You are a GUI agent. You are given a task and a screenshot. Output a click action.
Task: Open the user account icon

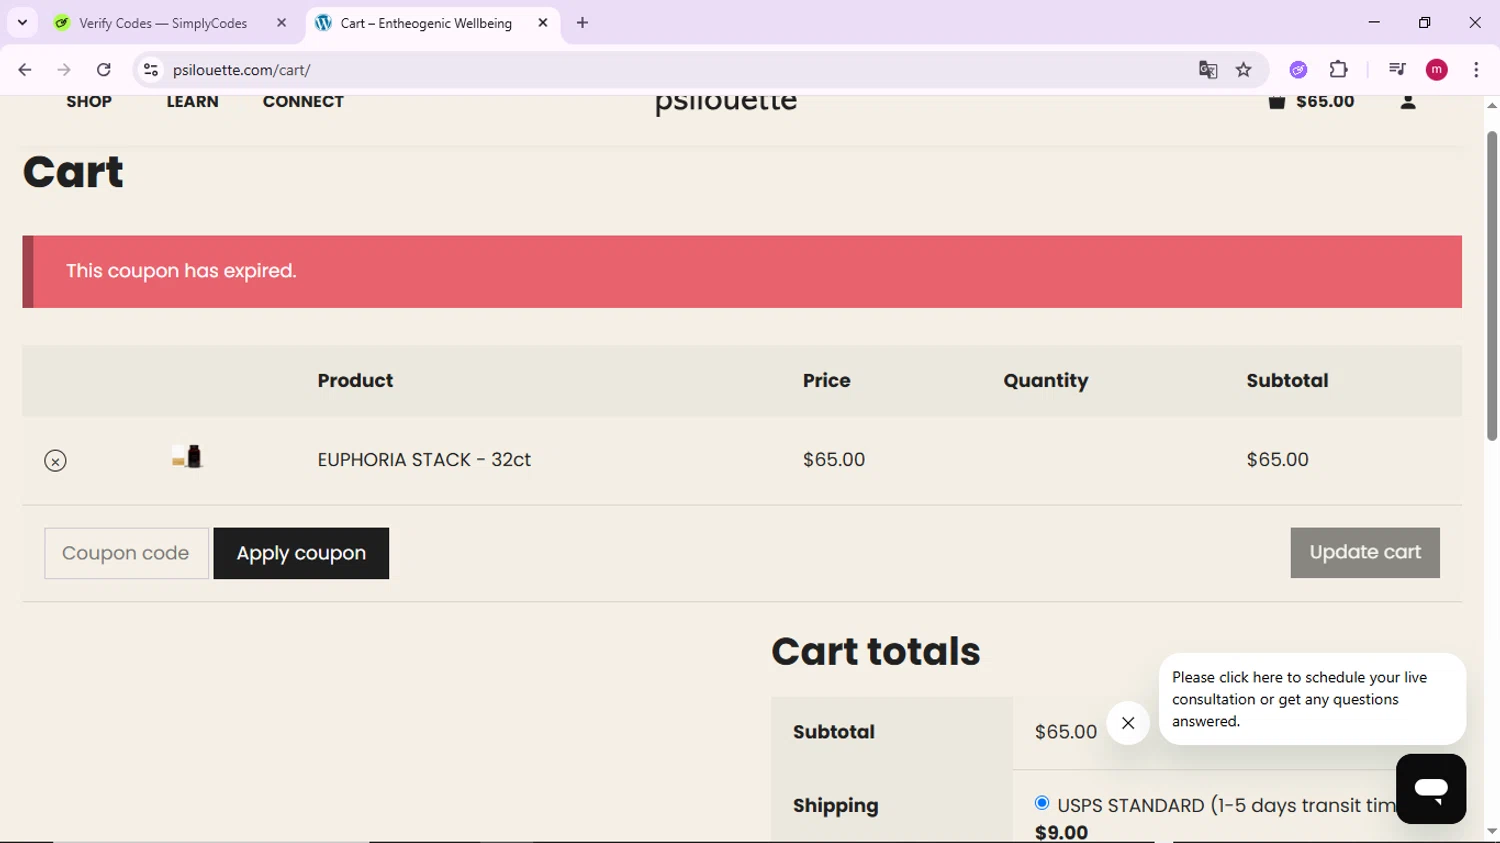(1408, 102)
